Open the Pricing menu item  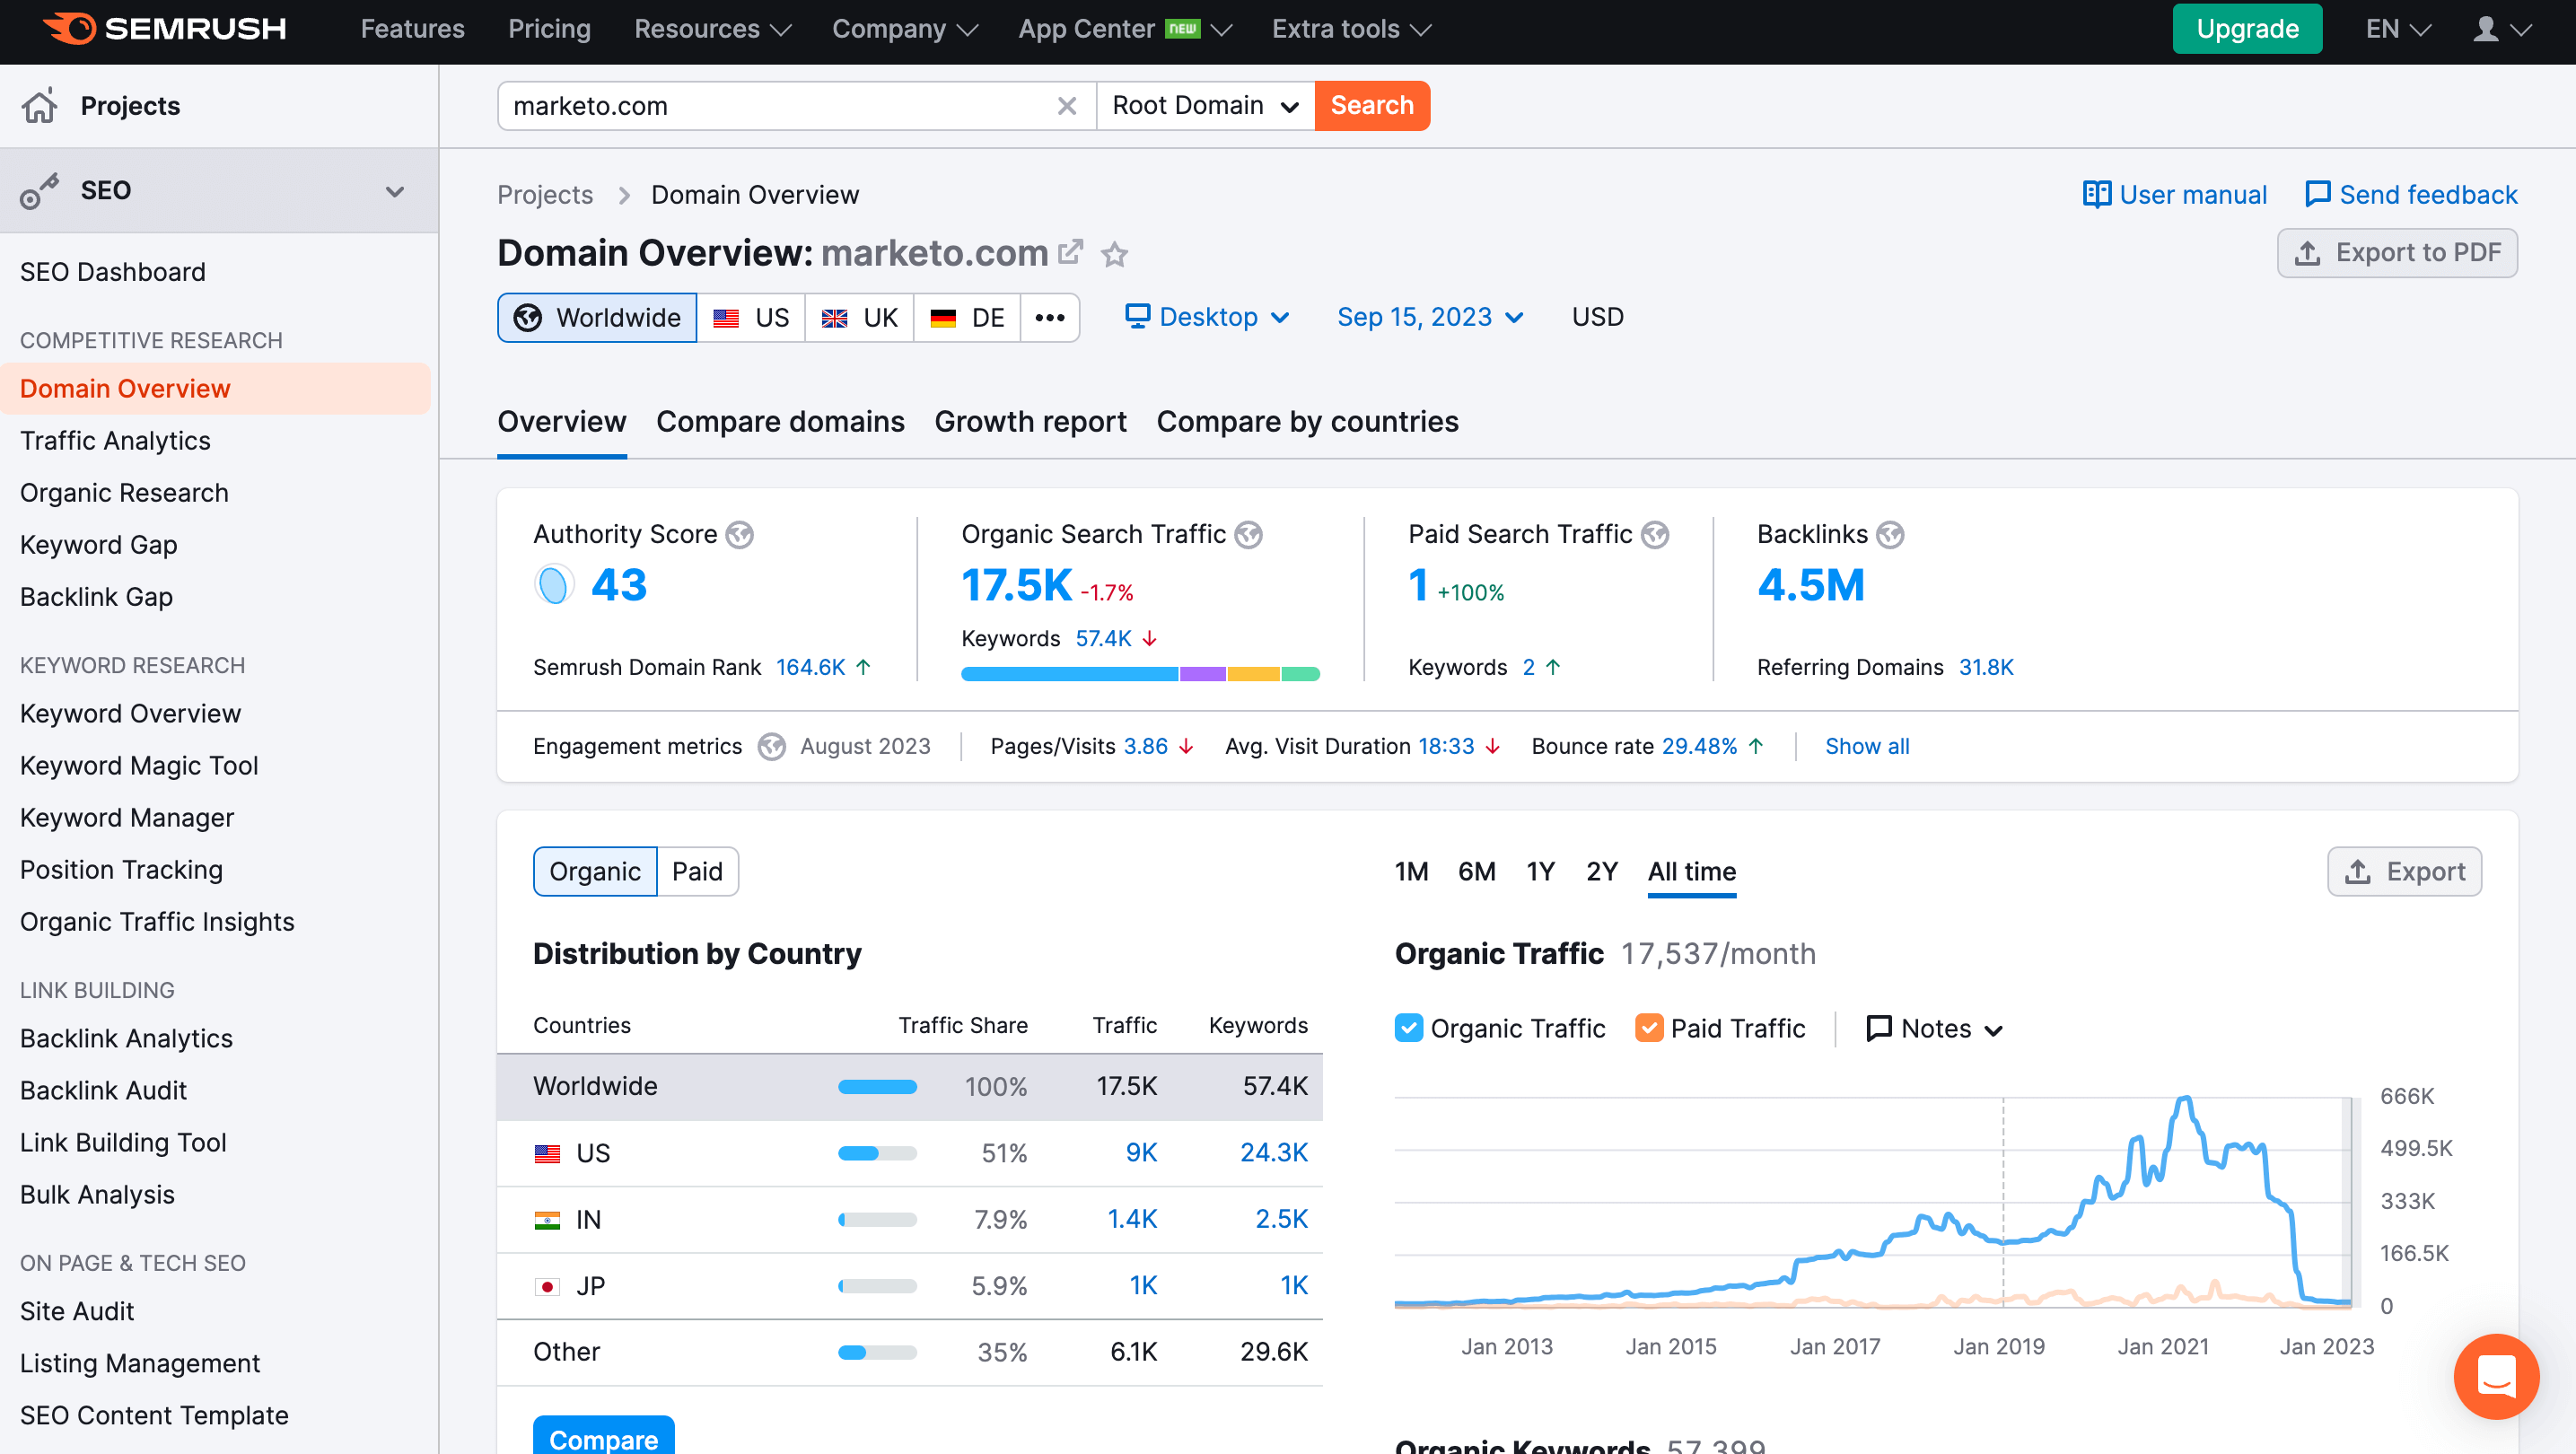tap(549, 29)
